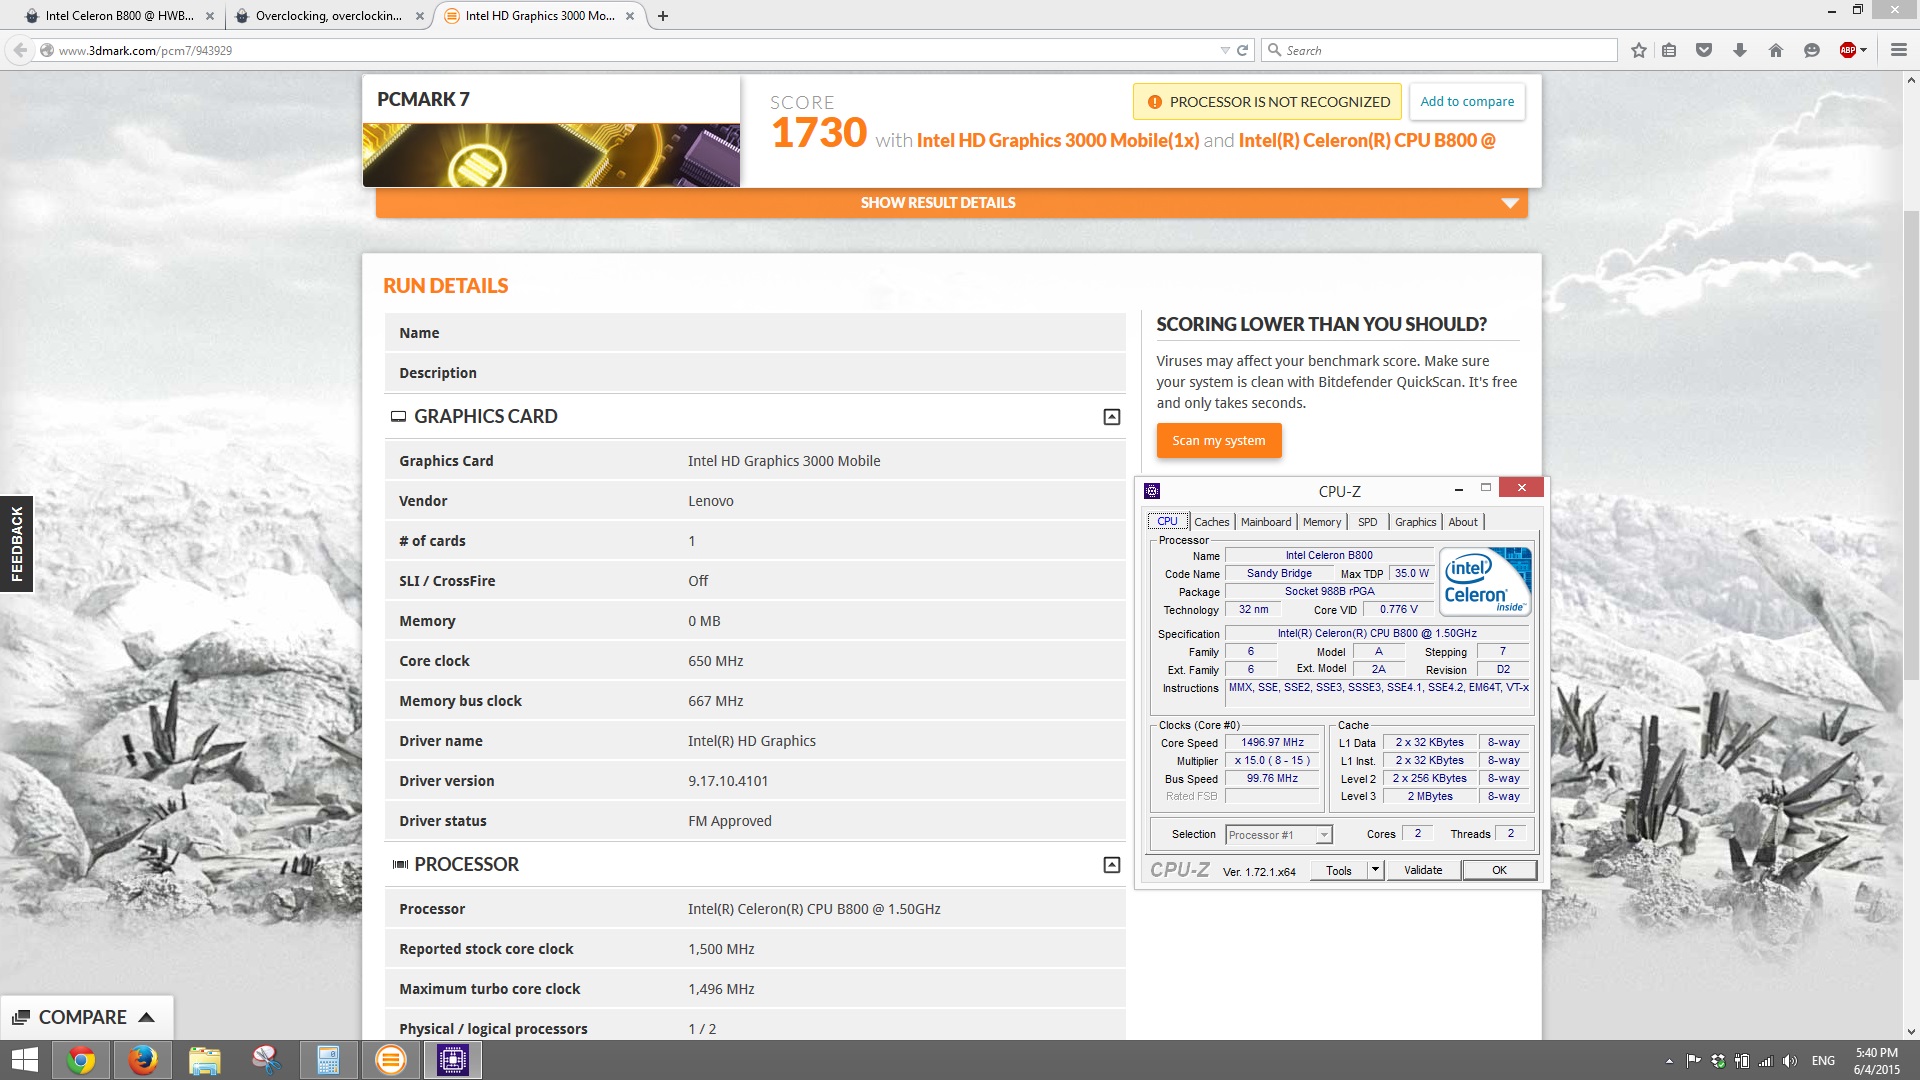This screenshot has width=1920, height=1080.
Task: Select CPU-Z Caches tab
Action: pos(1211,522)
